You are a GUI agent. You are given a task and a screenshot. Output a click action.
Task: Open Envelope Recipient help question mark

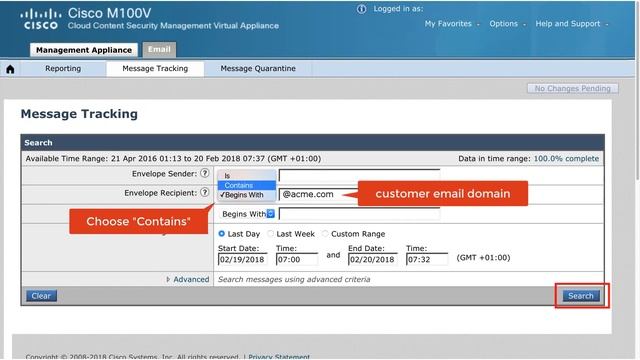[x=205, y=192]
